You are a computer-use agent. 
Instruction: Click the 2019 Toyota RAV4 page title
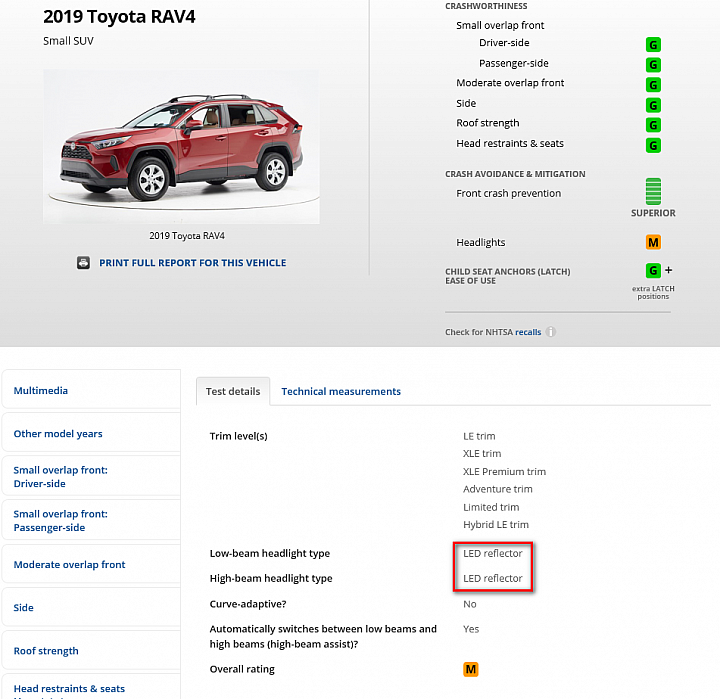tap(119, 17)
